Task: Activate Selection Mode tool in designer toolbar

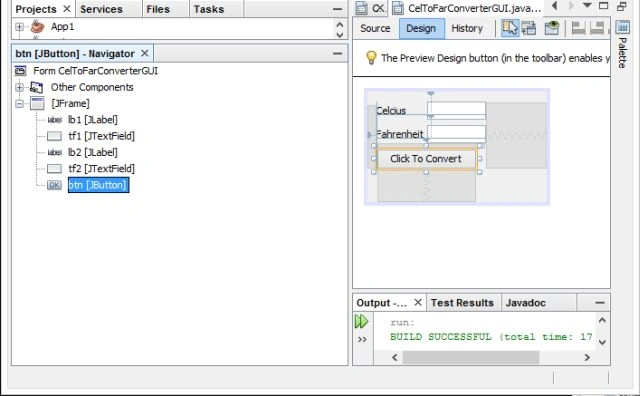Action: [510, 28]
